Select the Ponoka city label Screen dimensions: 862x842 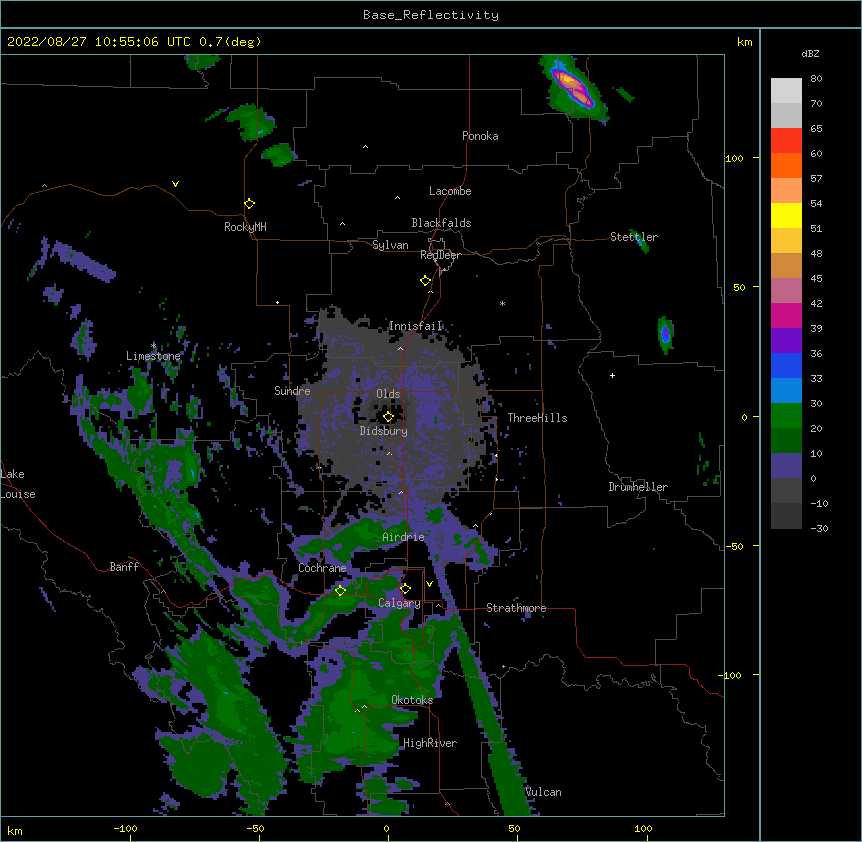coord(480,136)
